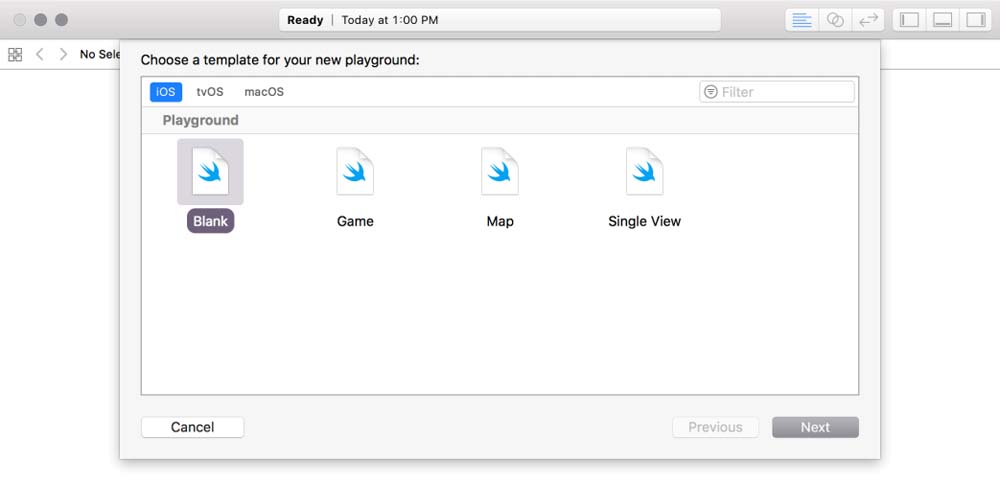Click the Map template label
Viewport: 1000px width, 485px height.
tap(500, 221)
